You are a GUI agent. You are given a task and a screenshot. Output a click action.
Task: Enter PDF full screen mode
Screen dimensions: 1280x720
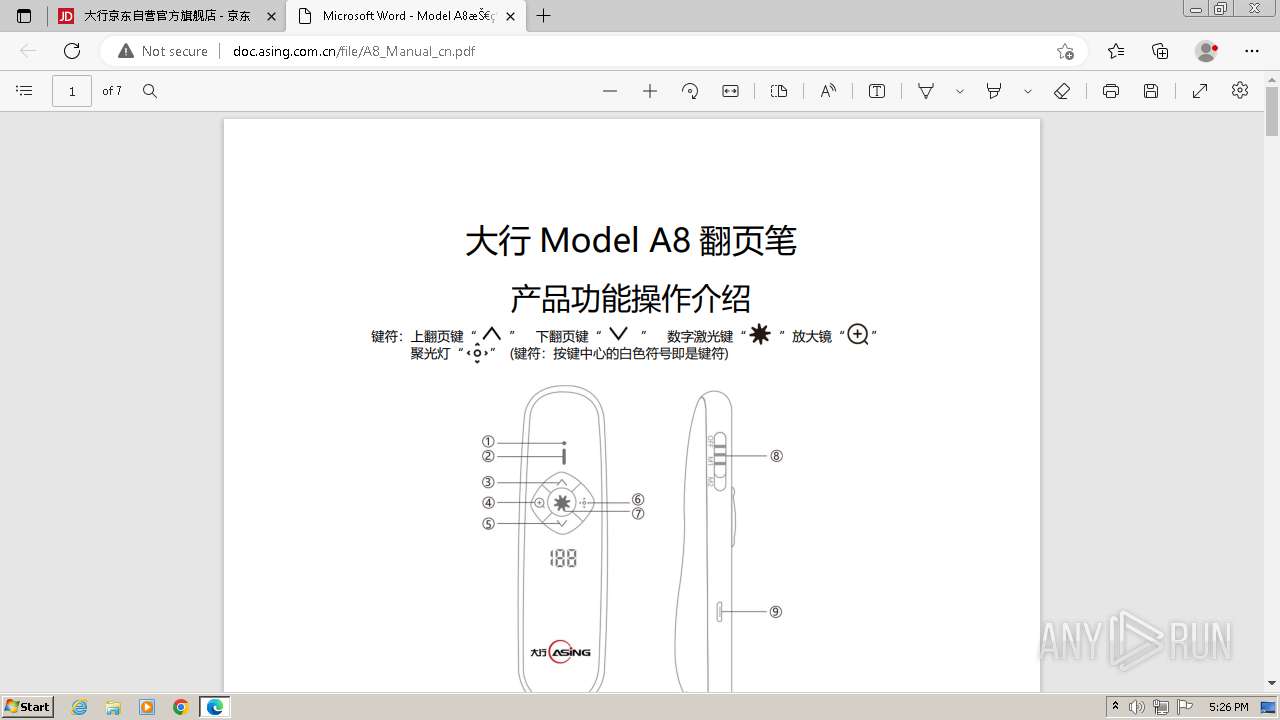coord(1200,91)
